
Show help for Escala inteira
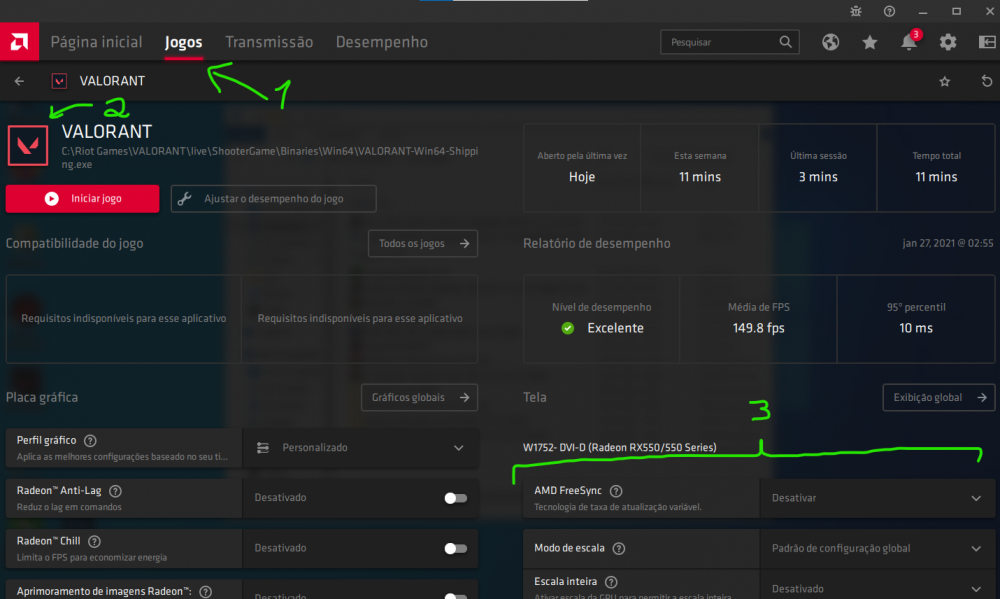[611, 582]
